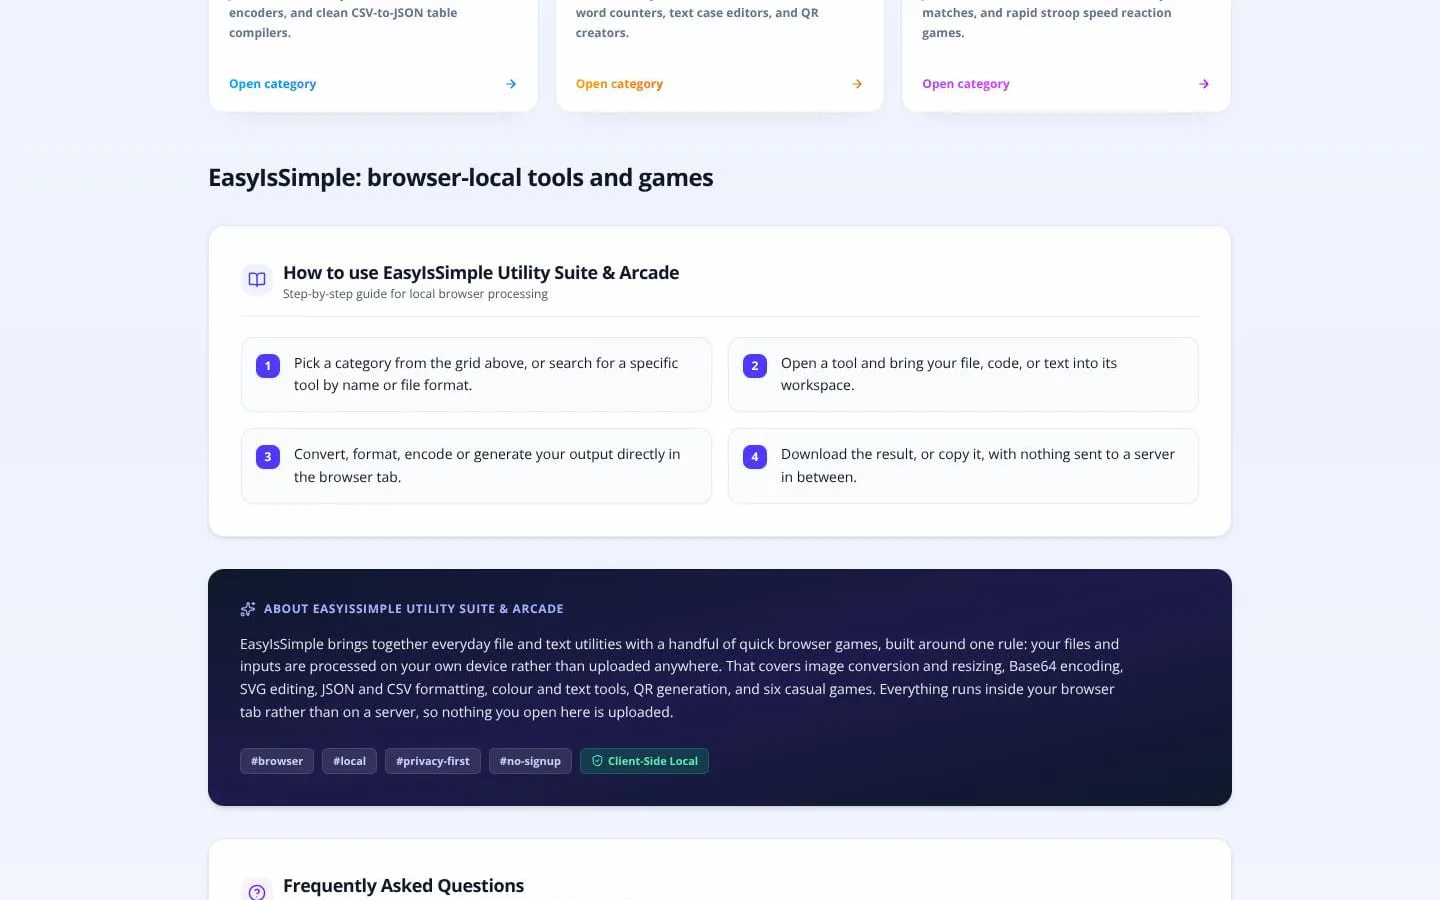1440x900 pixels.
Task: Click the step 1 number badge
Action: coord(268,366)
